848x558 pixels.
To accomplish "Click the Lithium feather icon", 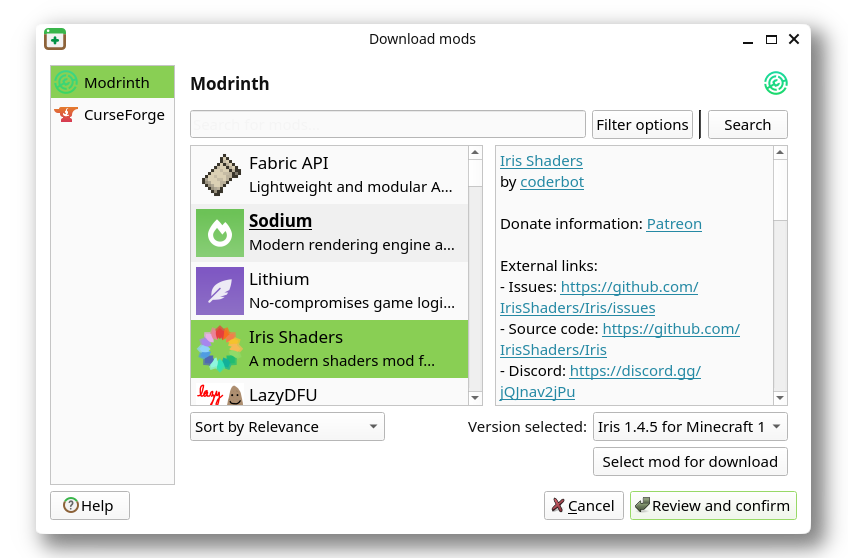I will point(220,291).
